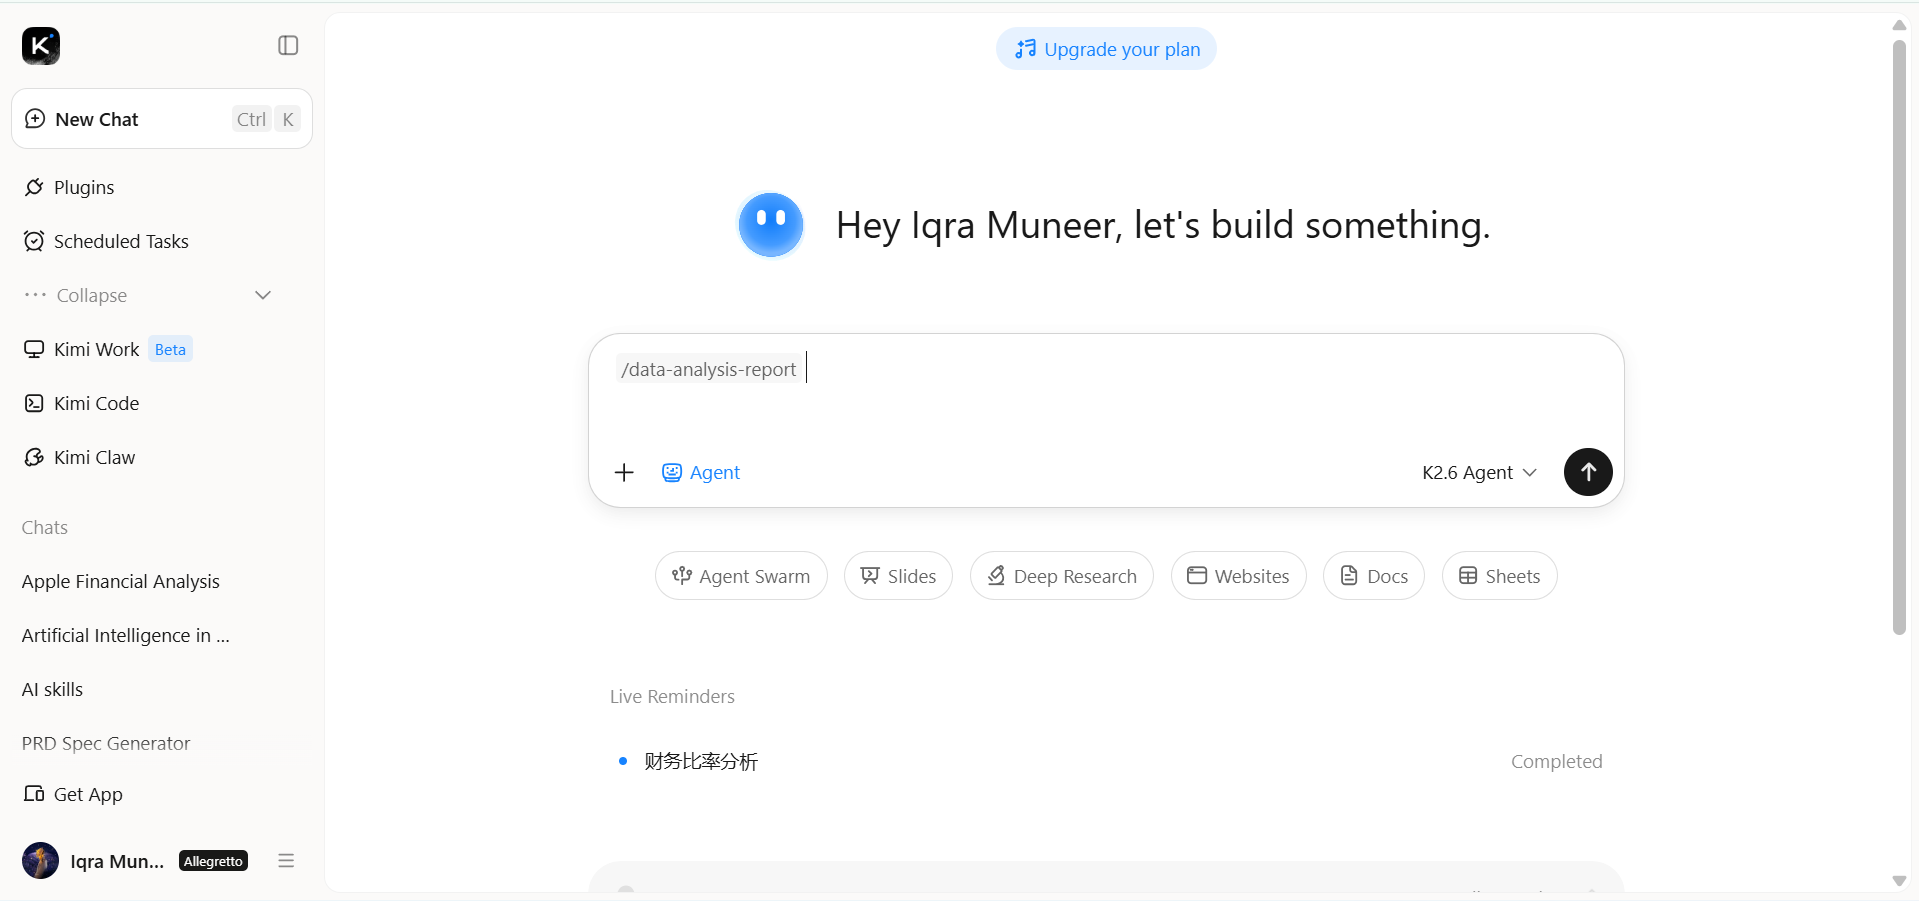This screenshot has height=901, width=1919.
Task: Open the K2.6 Agent model dropdown
Action: (1479, 473)
